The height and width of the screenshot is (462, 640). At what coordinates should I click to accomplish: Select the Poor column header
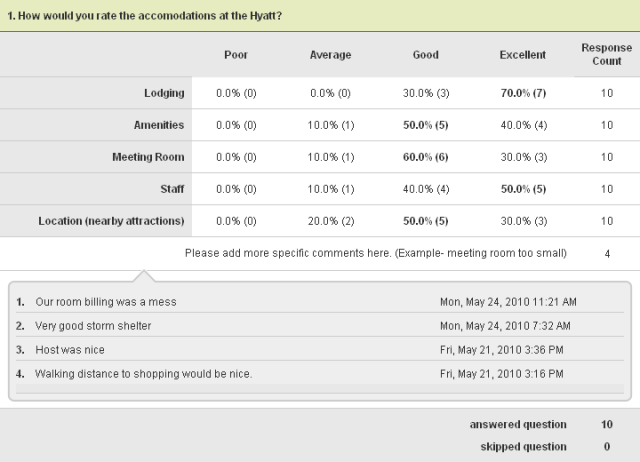tap(236, 55)
